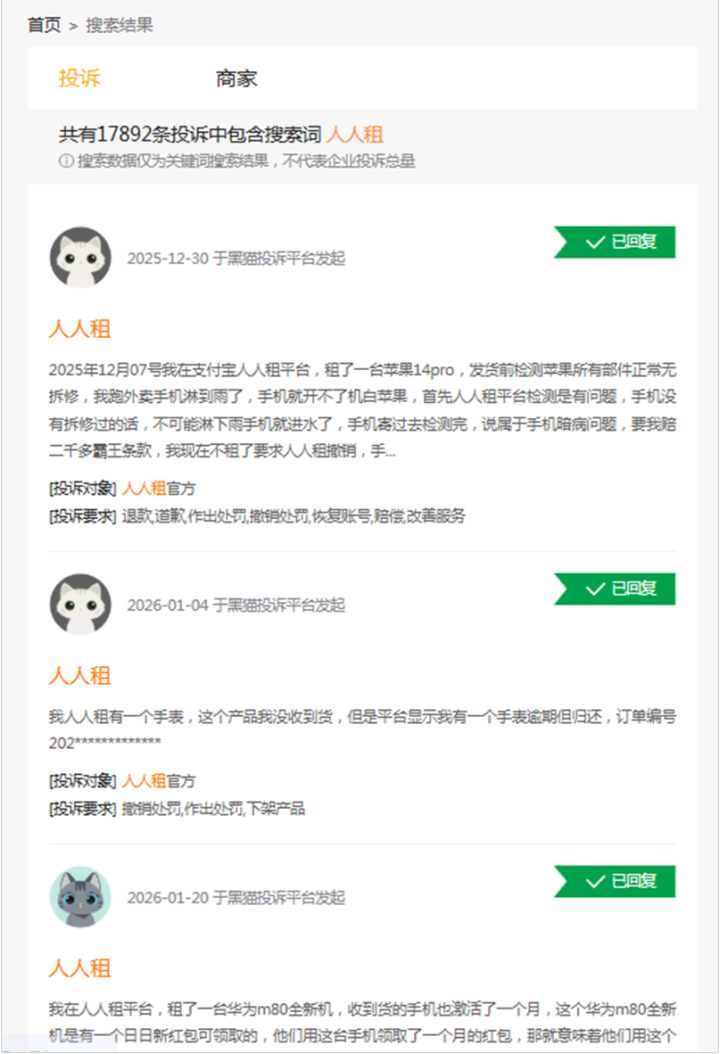Read the 苹果14pro complaint description text
The image size is (720, 1054).
(x=362, y=410)
